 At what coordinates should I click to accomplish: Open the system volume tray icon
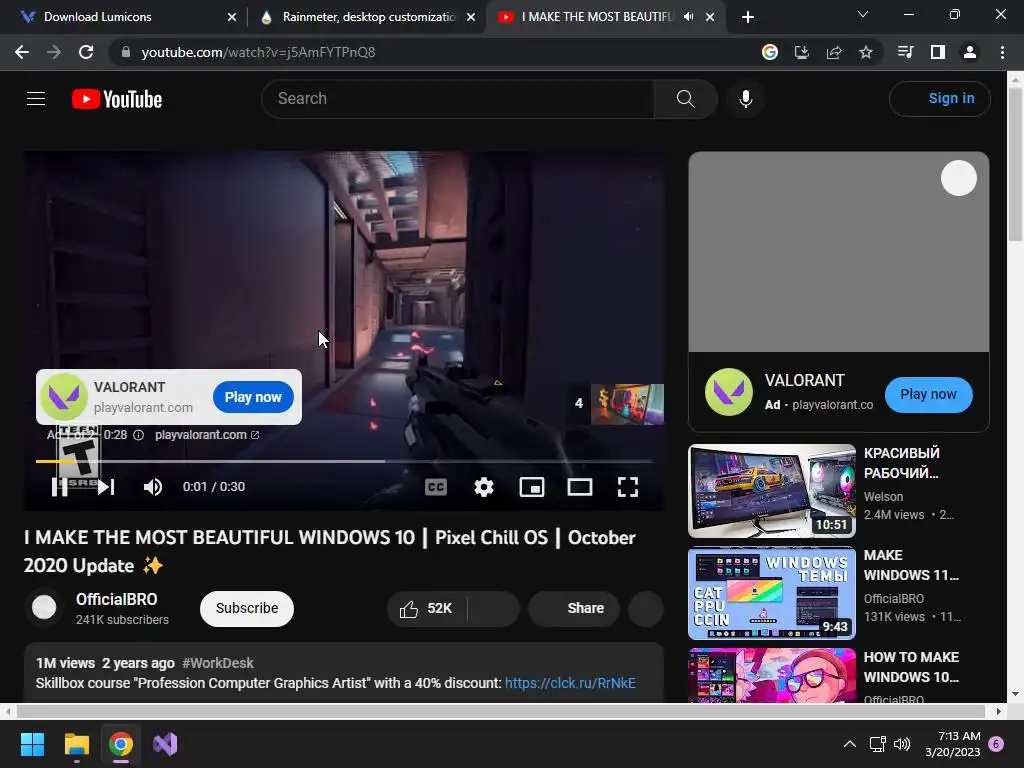(902, 744)
